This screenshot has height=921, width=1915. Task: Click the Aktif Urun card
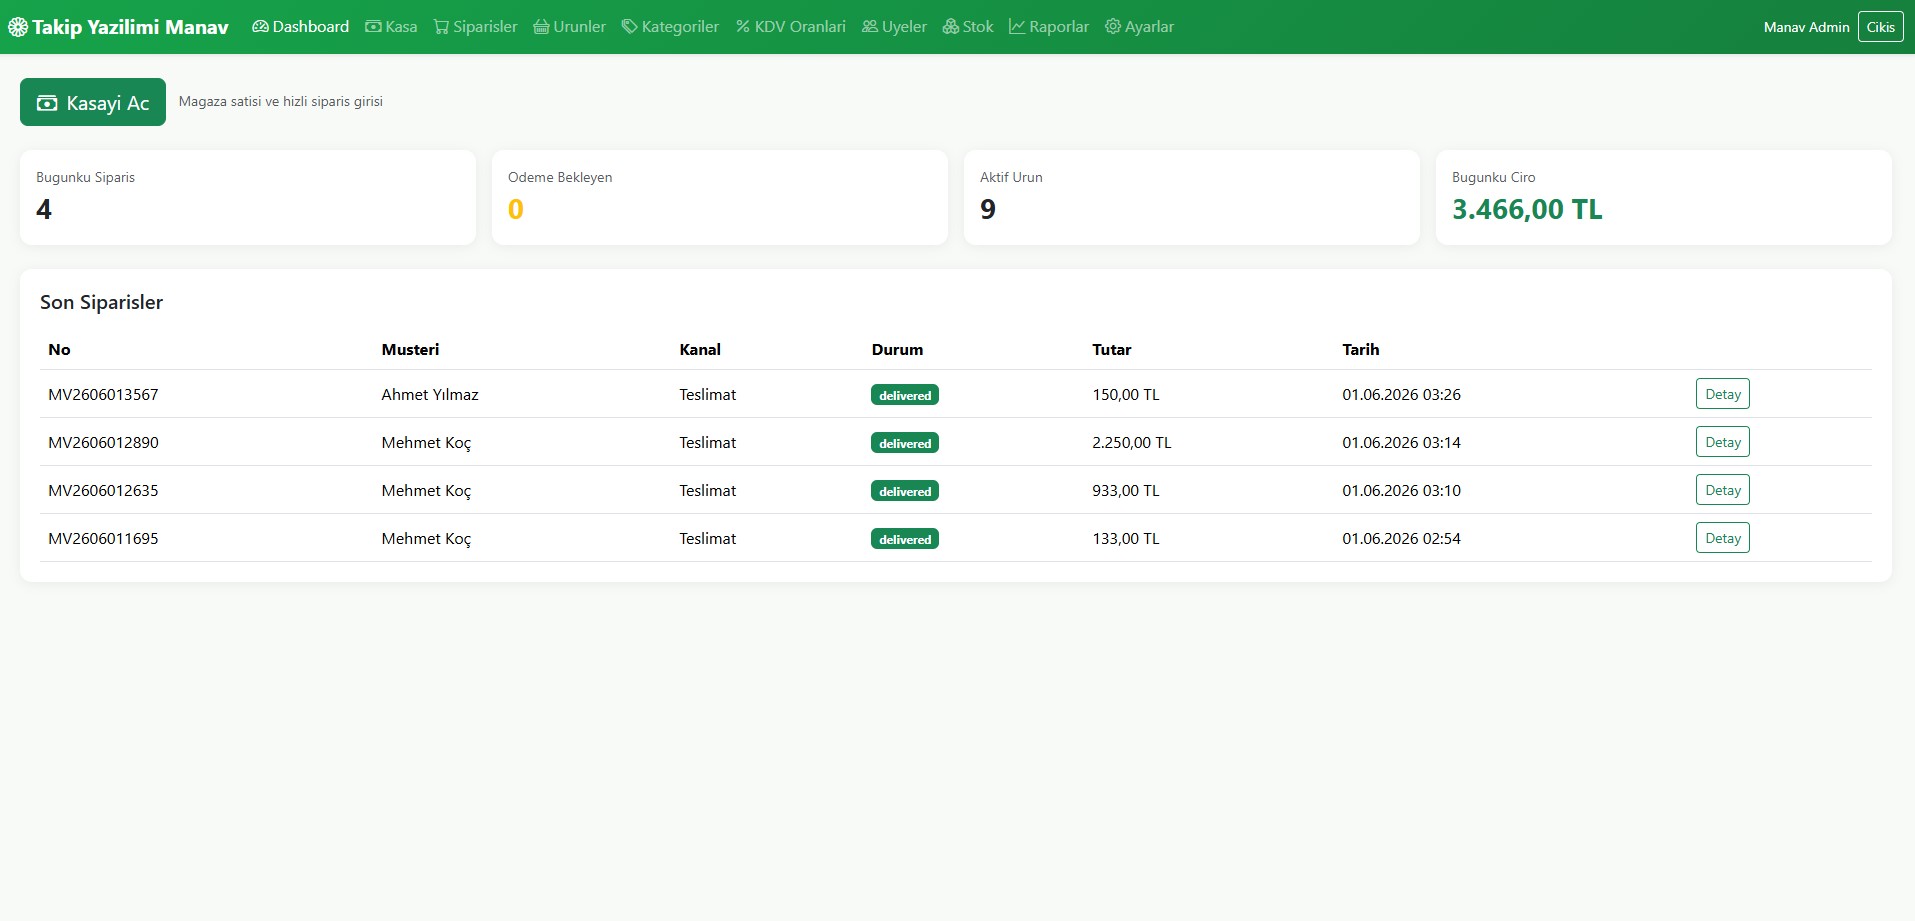pos(1192,197)
